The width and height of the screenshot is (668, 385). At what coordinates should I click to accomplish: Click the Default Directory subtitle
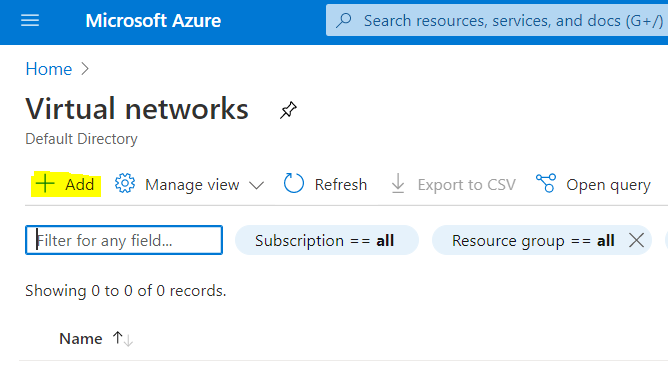click(x=81, y=139)
